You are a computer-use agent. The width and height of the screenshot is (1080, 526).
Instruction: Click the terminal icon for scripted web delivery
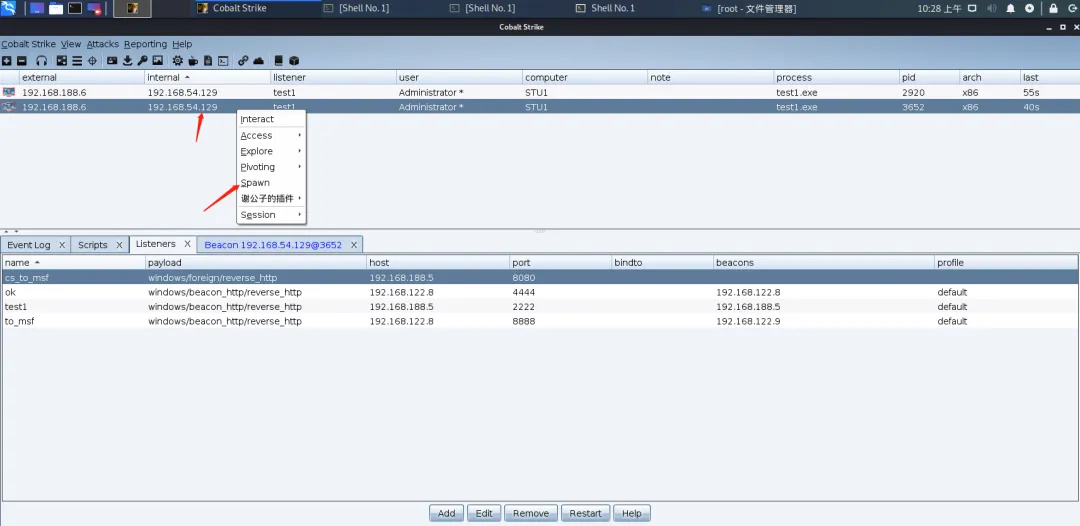click(223, 61)
